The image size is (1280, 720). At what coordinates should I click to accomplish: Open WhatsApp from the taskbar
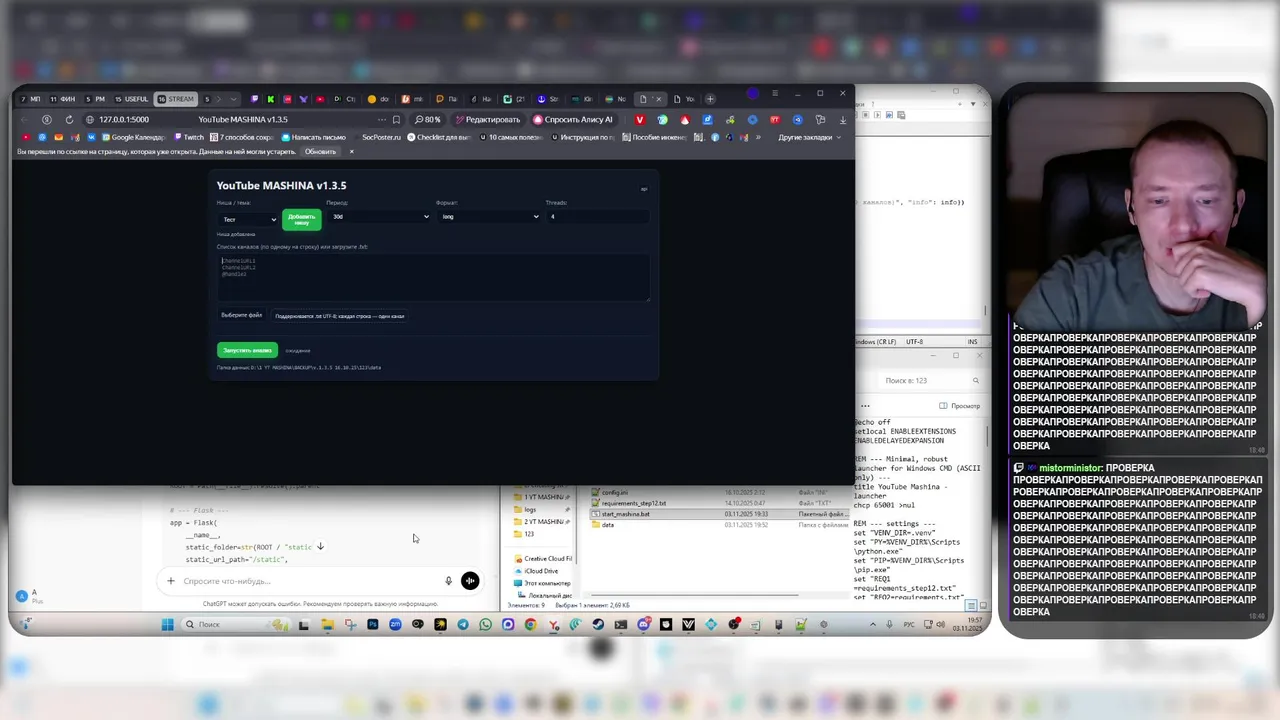pos(486,625)
